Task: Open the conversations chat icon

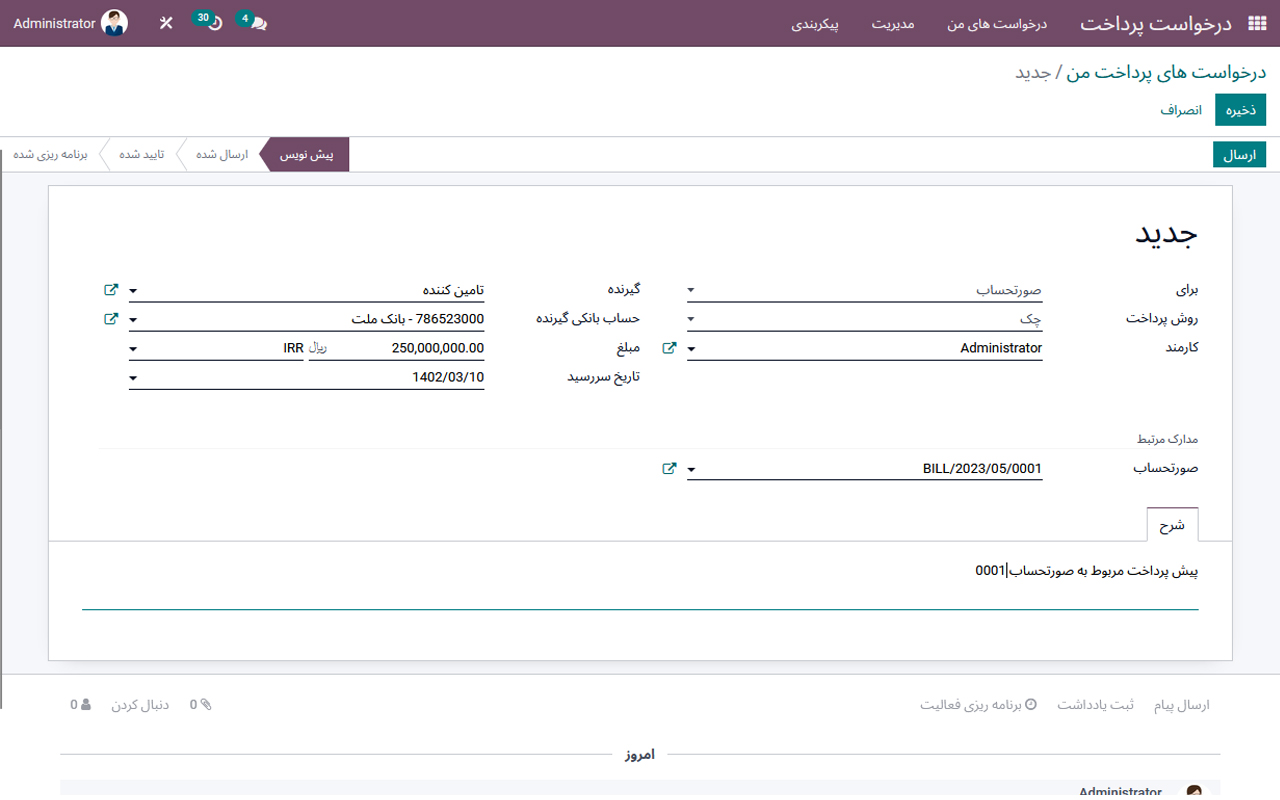Action: pos(258,23)
